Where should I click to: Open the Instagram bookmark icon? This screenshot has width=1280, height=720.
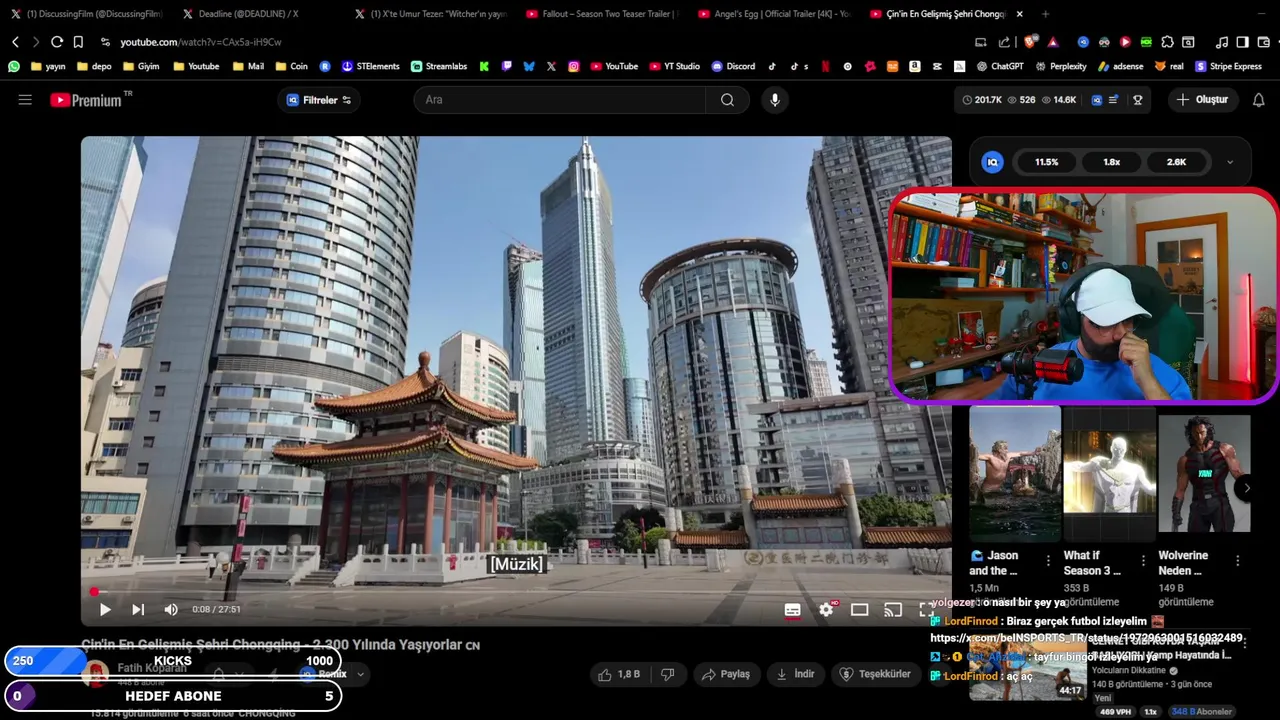pyautogui.click(x=574, y=66)
